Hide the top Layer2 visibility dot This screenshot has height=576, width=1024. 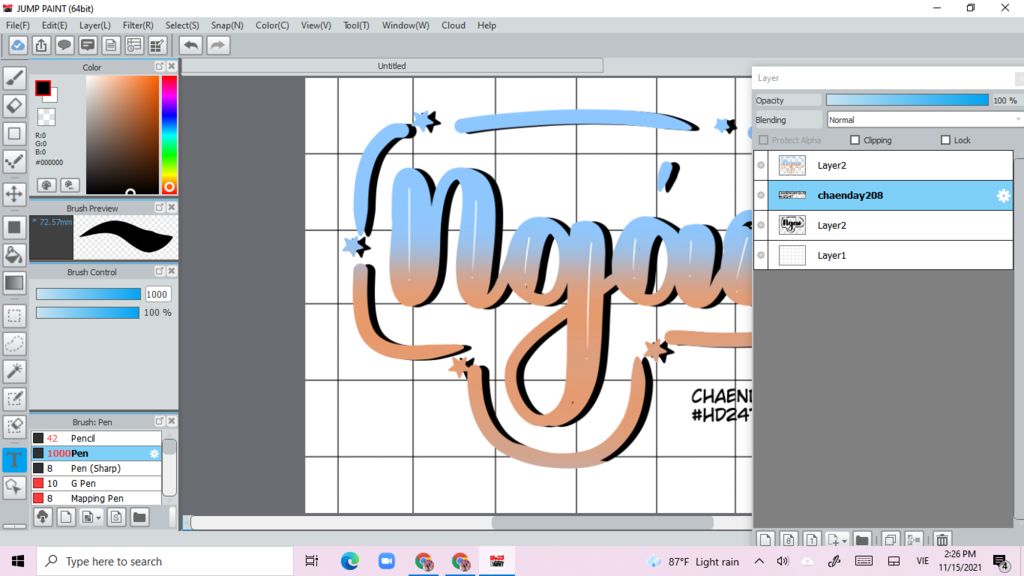[x=761, y=165]
